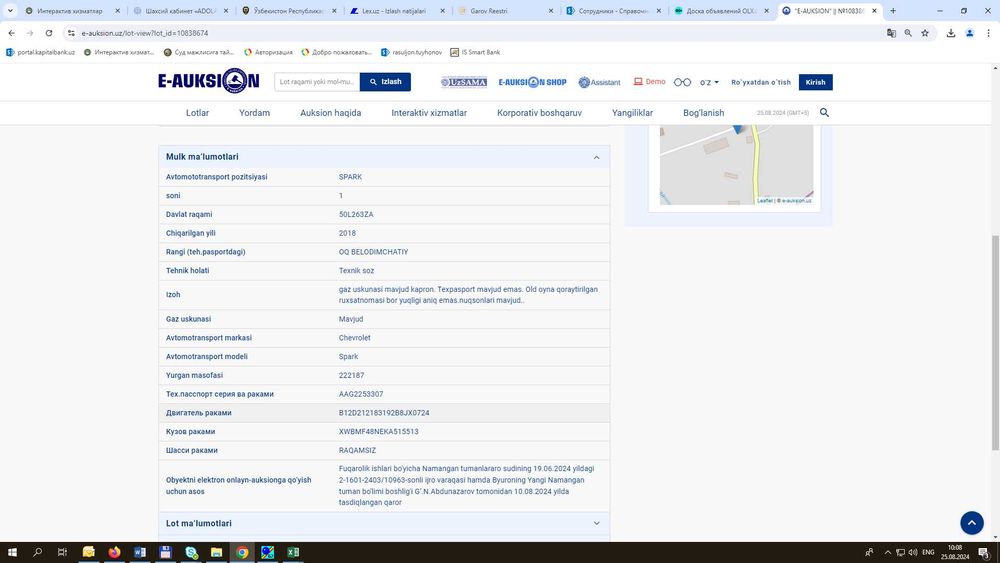Open Firefox from taskbar
1000x563 pixels.
[x=114, y=552]
